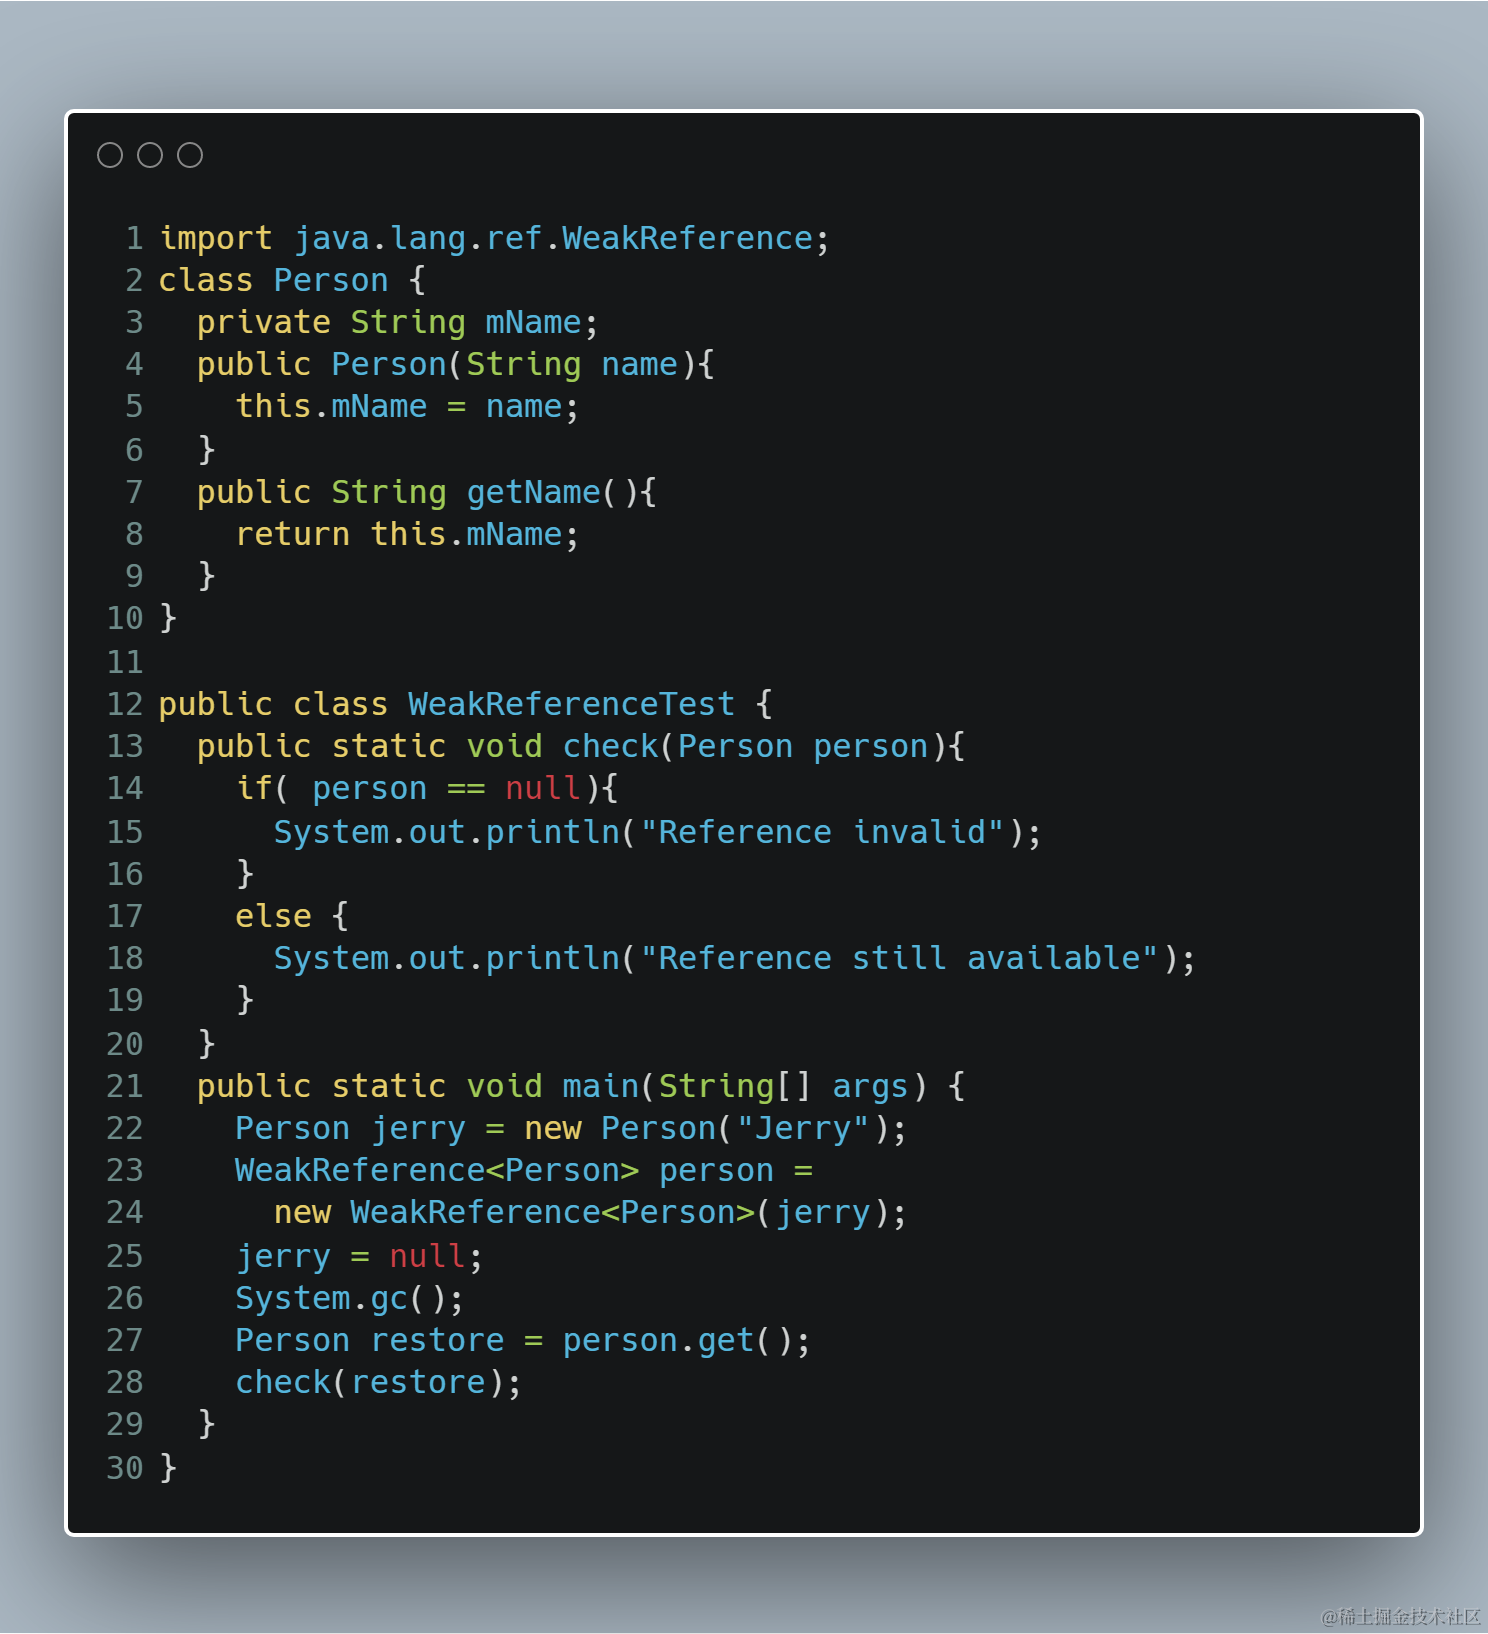Click 'main(String[] args)' on line 21
The width and height of the screenshot is (1488, 1634).
[x=745, y=1087]
